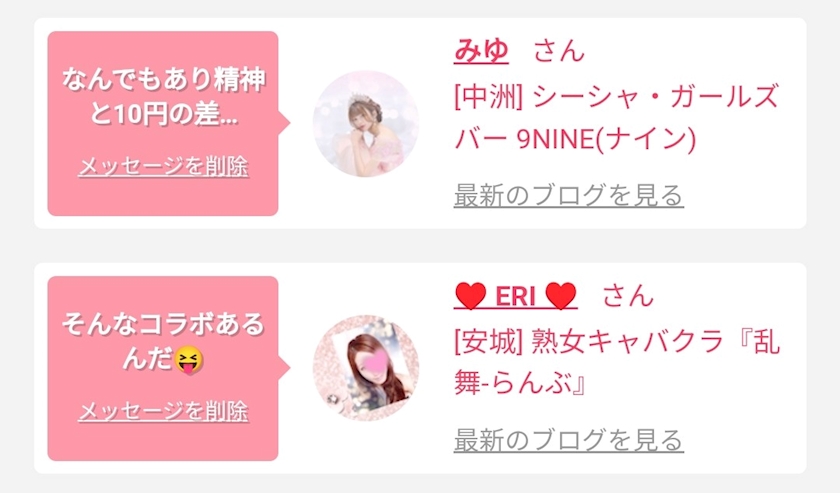840x493 pixels.
Task: Click the message text そんなコラボあるんだ
Action: 163,341
